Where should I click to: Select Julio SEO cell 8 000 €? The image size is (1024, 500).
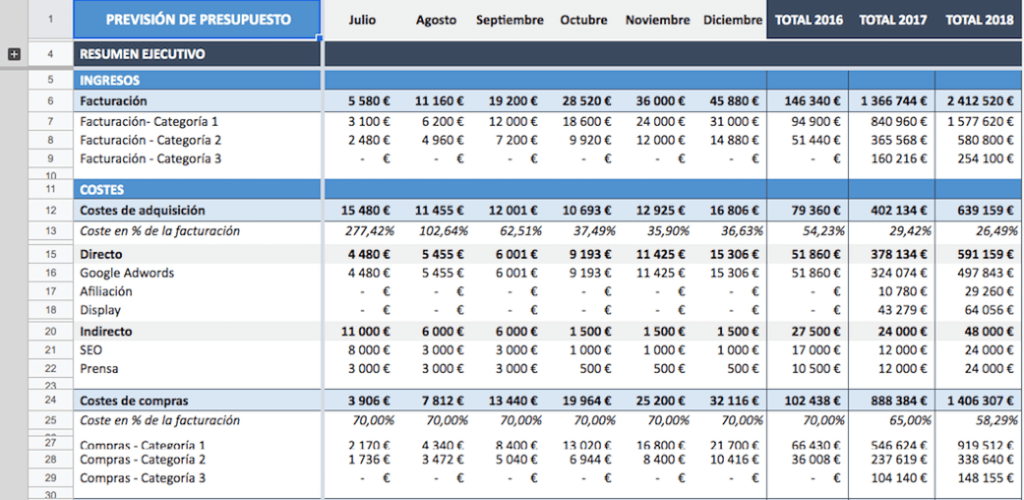(369, 351)
